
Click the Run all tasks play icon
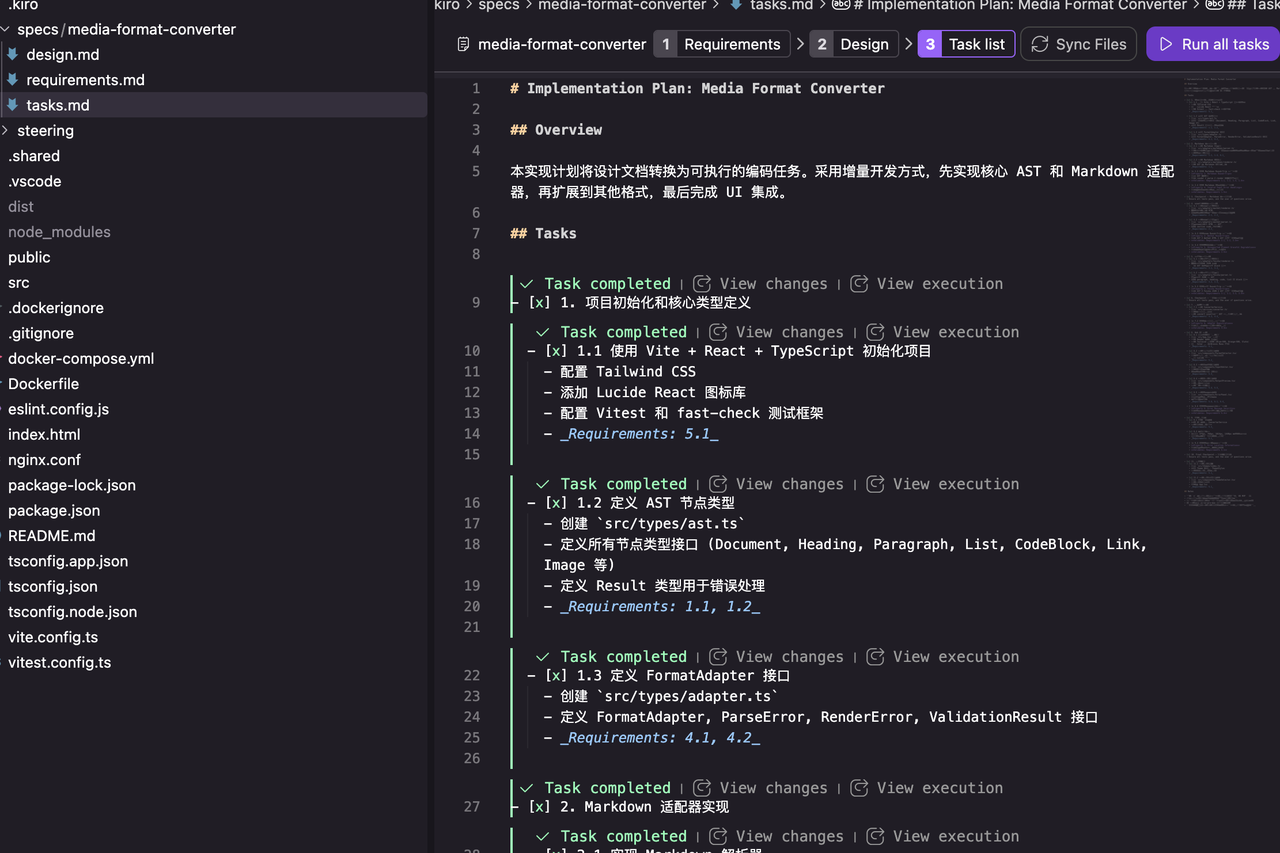click(1165, 44)
